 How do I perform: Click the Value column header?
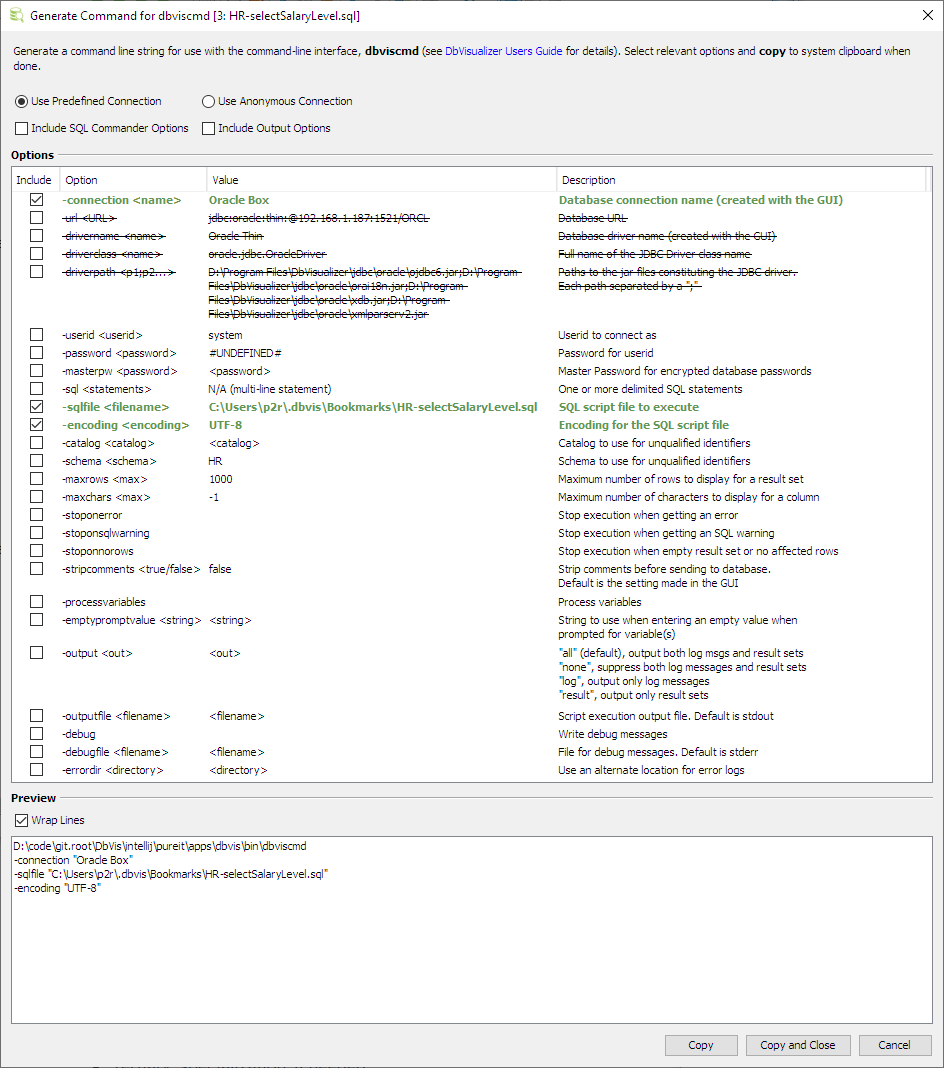pos(380,180)
